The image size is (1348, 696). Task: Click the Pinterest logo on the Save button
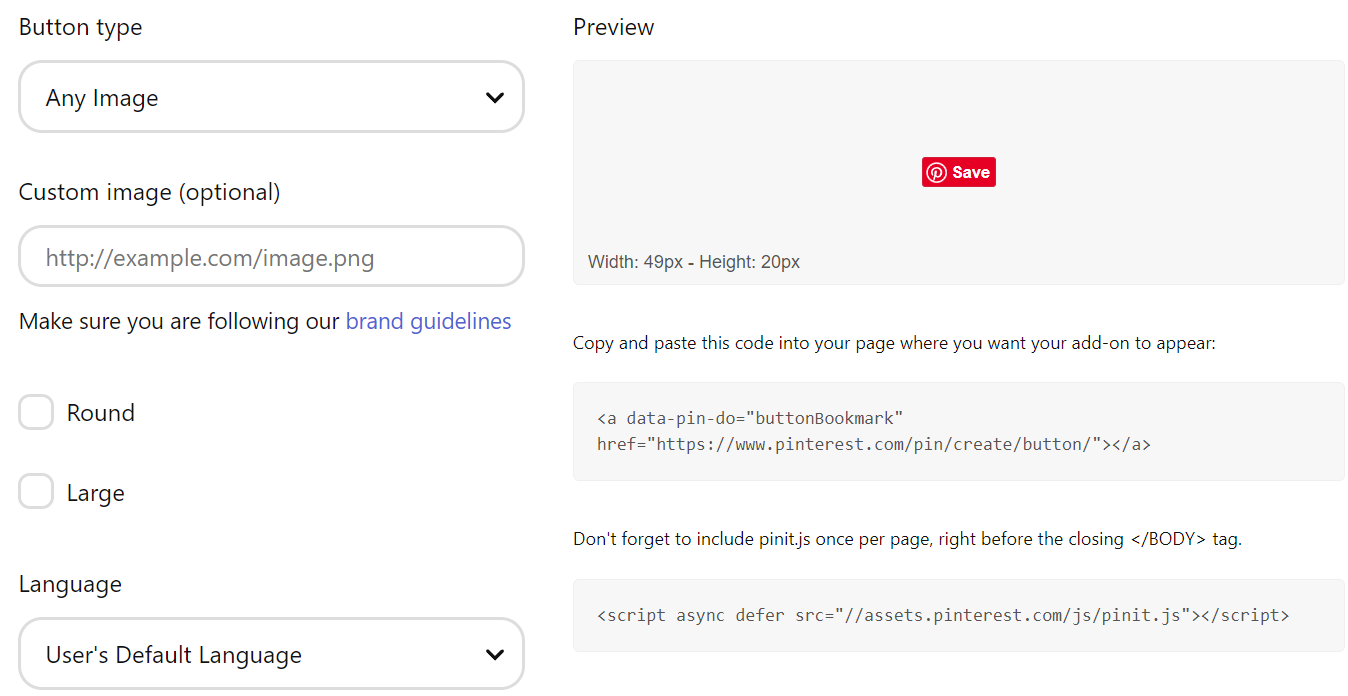936,171
